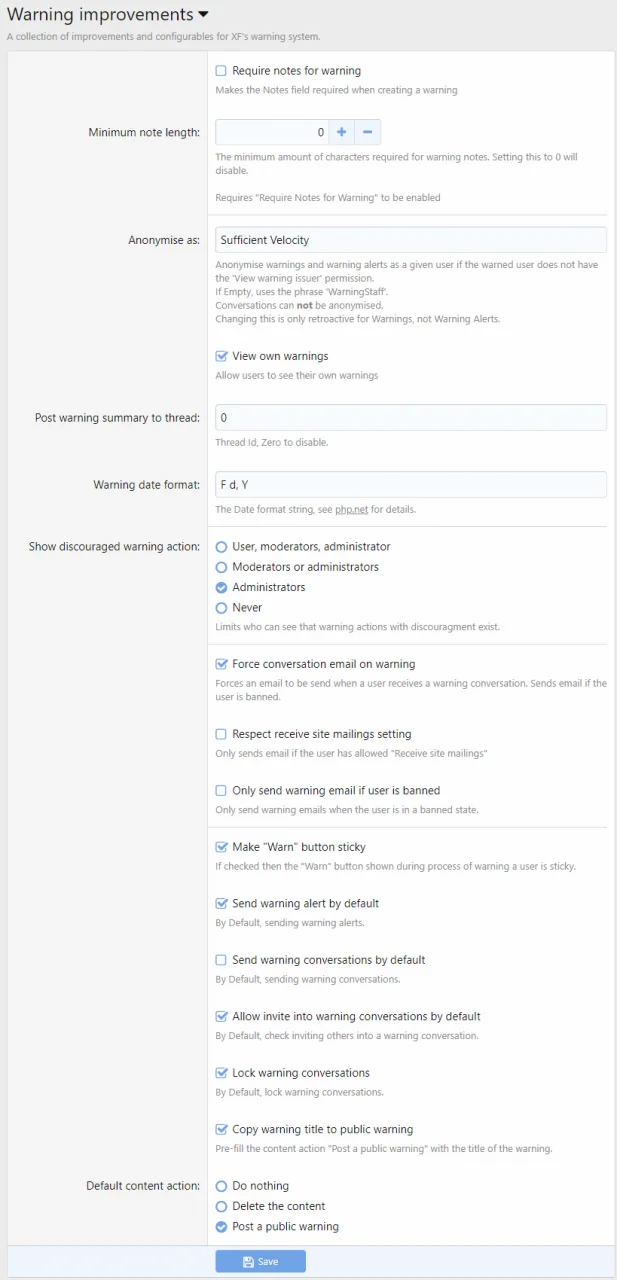Click the minus stepper to decrease note length
617x1280 pixels.
click(x=367, y=131)
